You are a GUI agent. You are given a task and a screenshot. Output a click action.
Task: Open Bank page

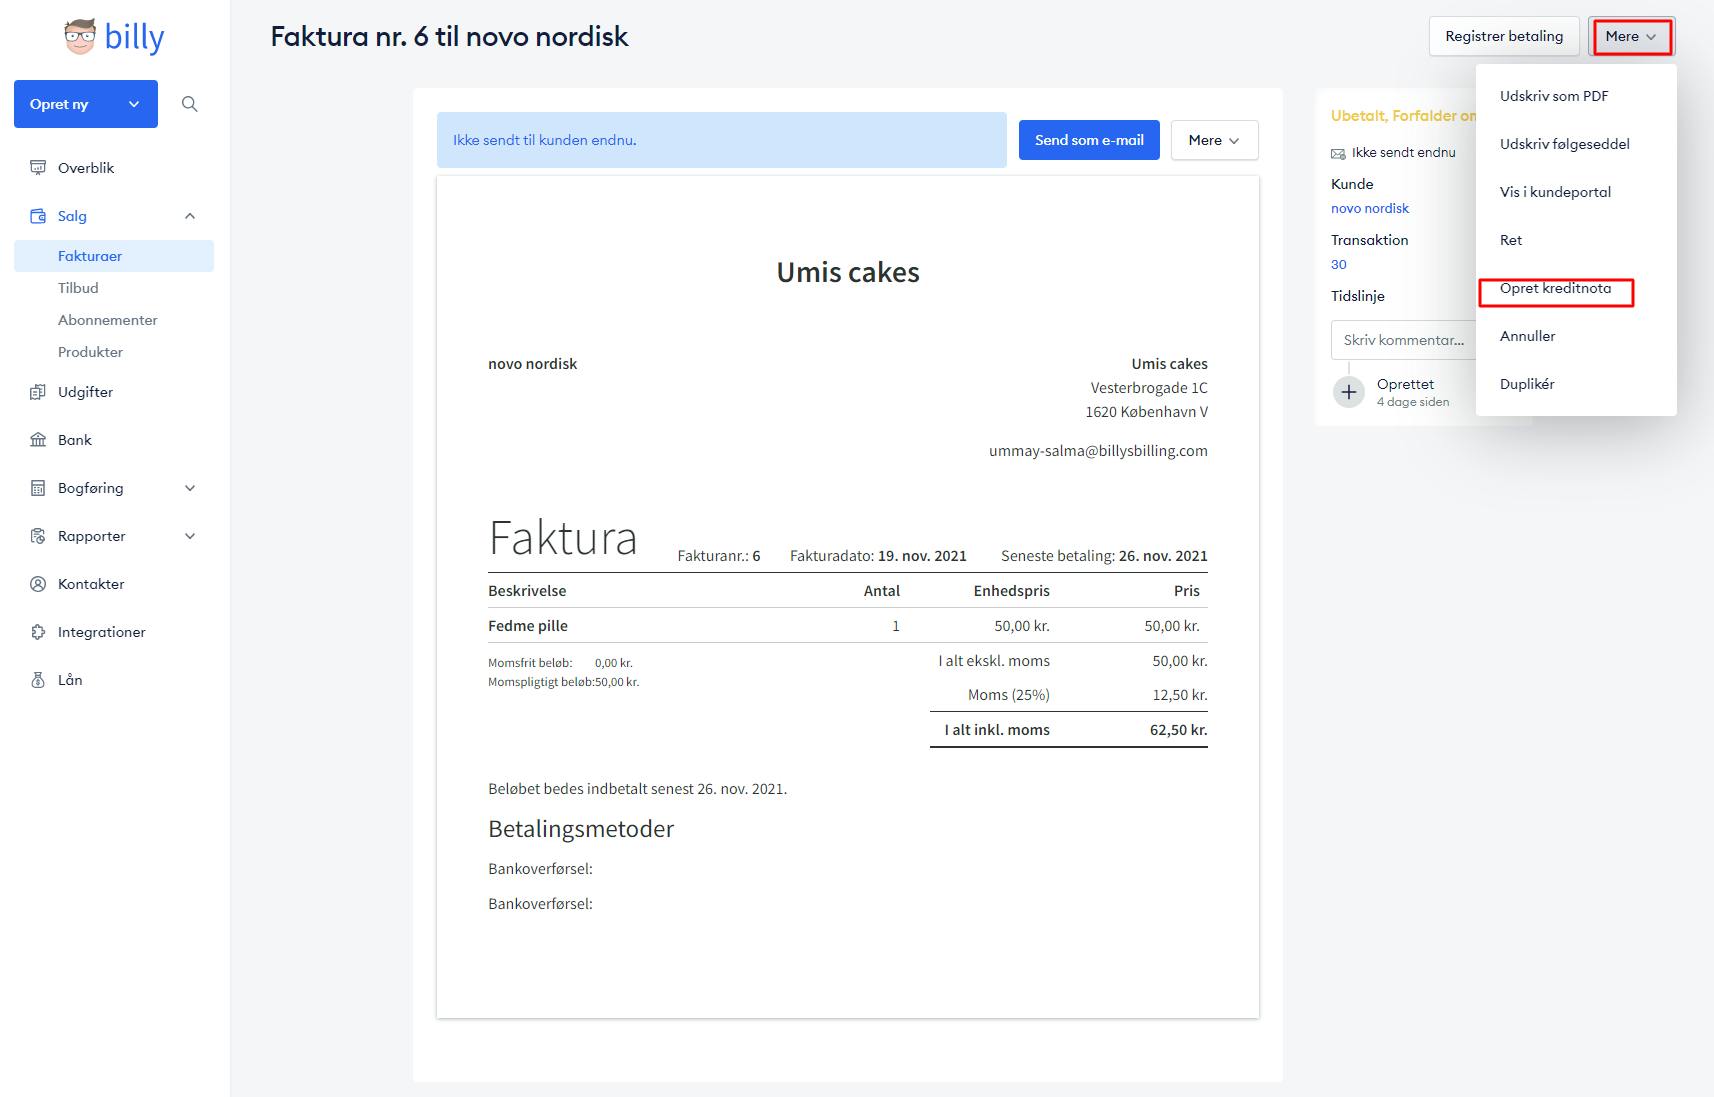click(x=74, y=440)
